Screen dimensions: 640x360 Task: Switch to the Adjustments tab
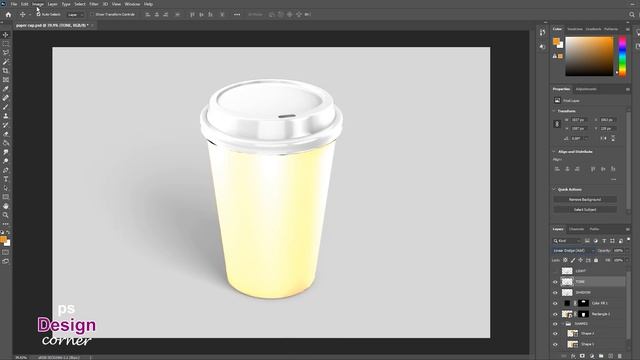[x=586, y=89]
